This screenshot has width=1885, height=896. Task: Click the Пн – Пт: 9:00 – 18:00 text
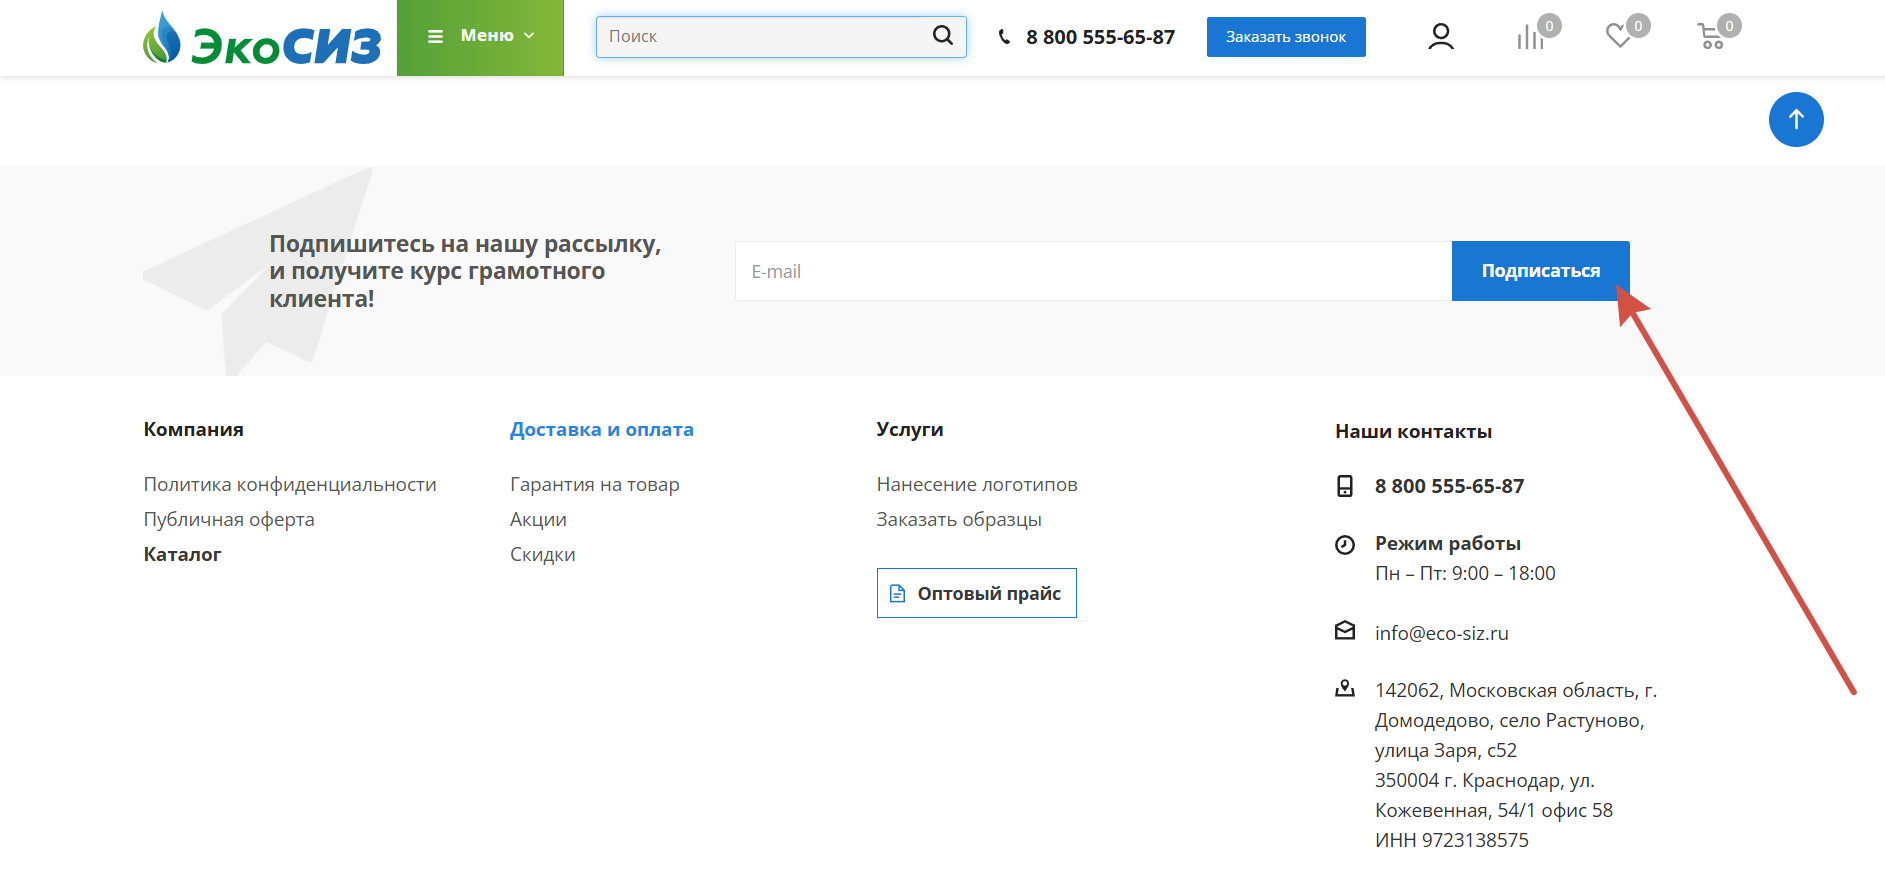1465,573
